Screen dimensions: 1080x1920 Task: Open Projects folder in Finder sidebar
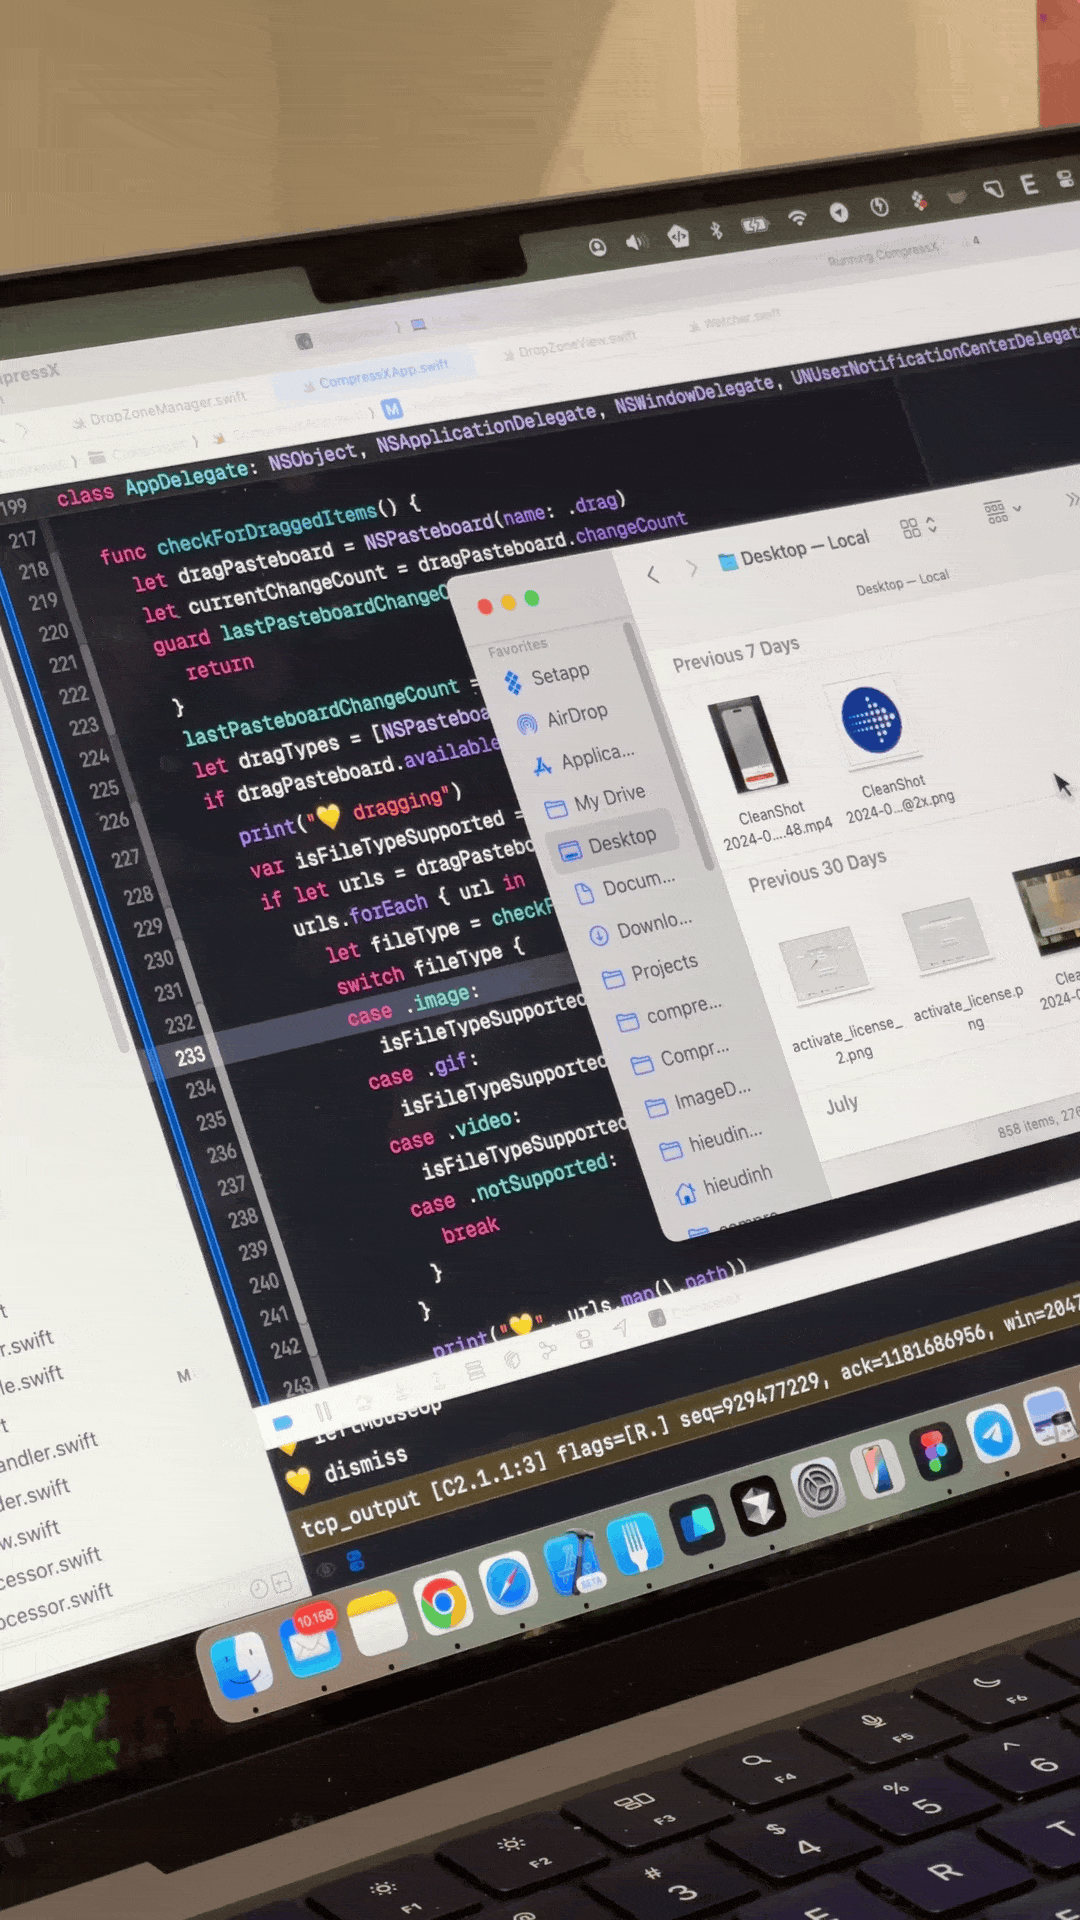point(651,971)
